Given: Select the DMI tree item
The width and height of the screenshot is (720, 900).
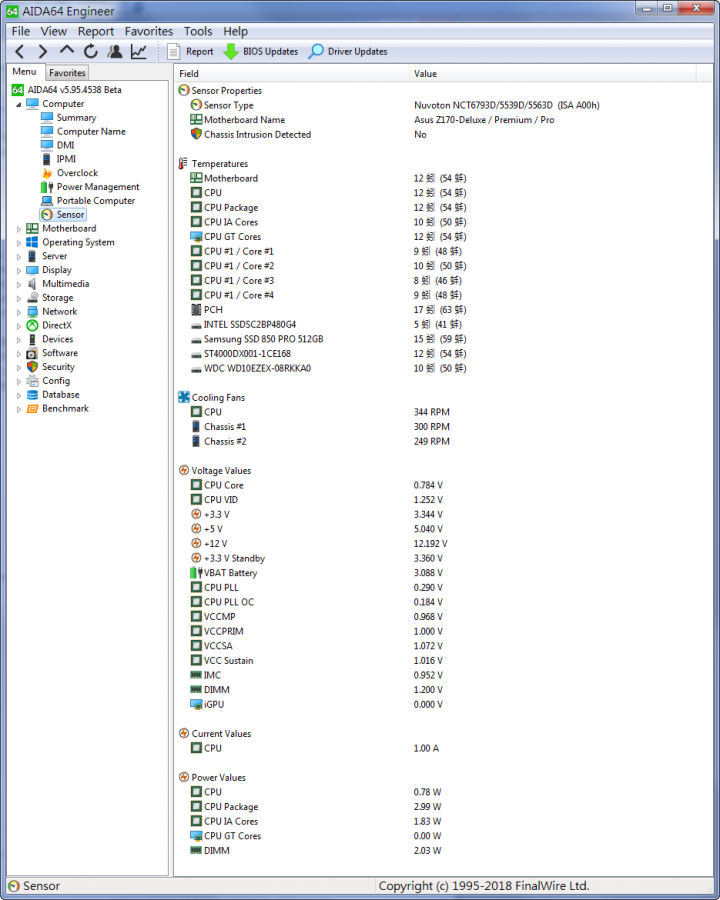Looking at the screenshot, I should click(x=65, y=145).
